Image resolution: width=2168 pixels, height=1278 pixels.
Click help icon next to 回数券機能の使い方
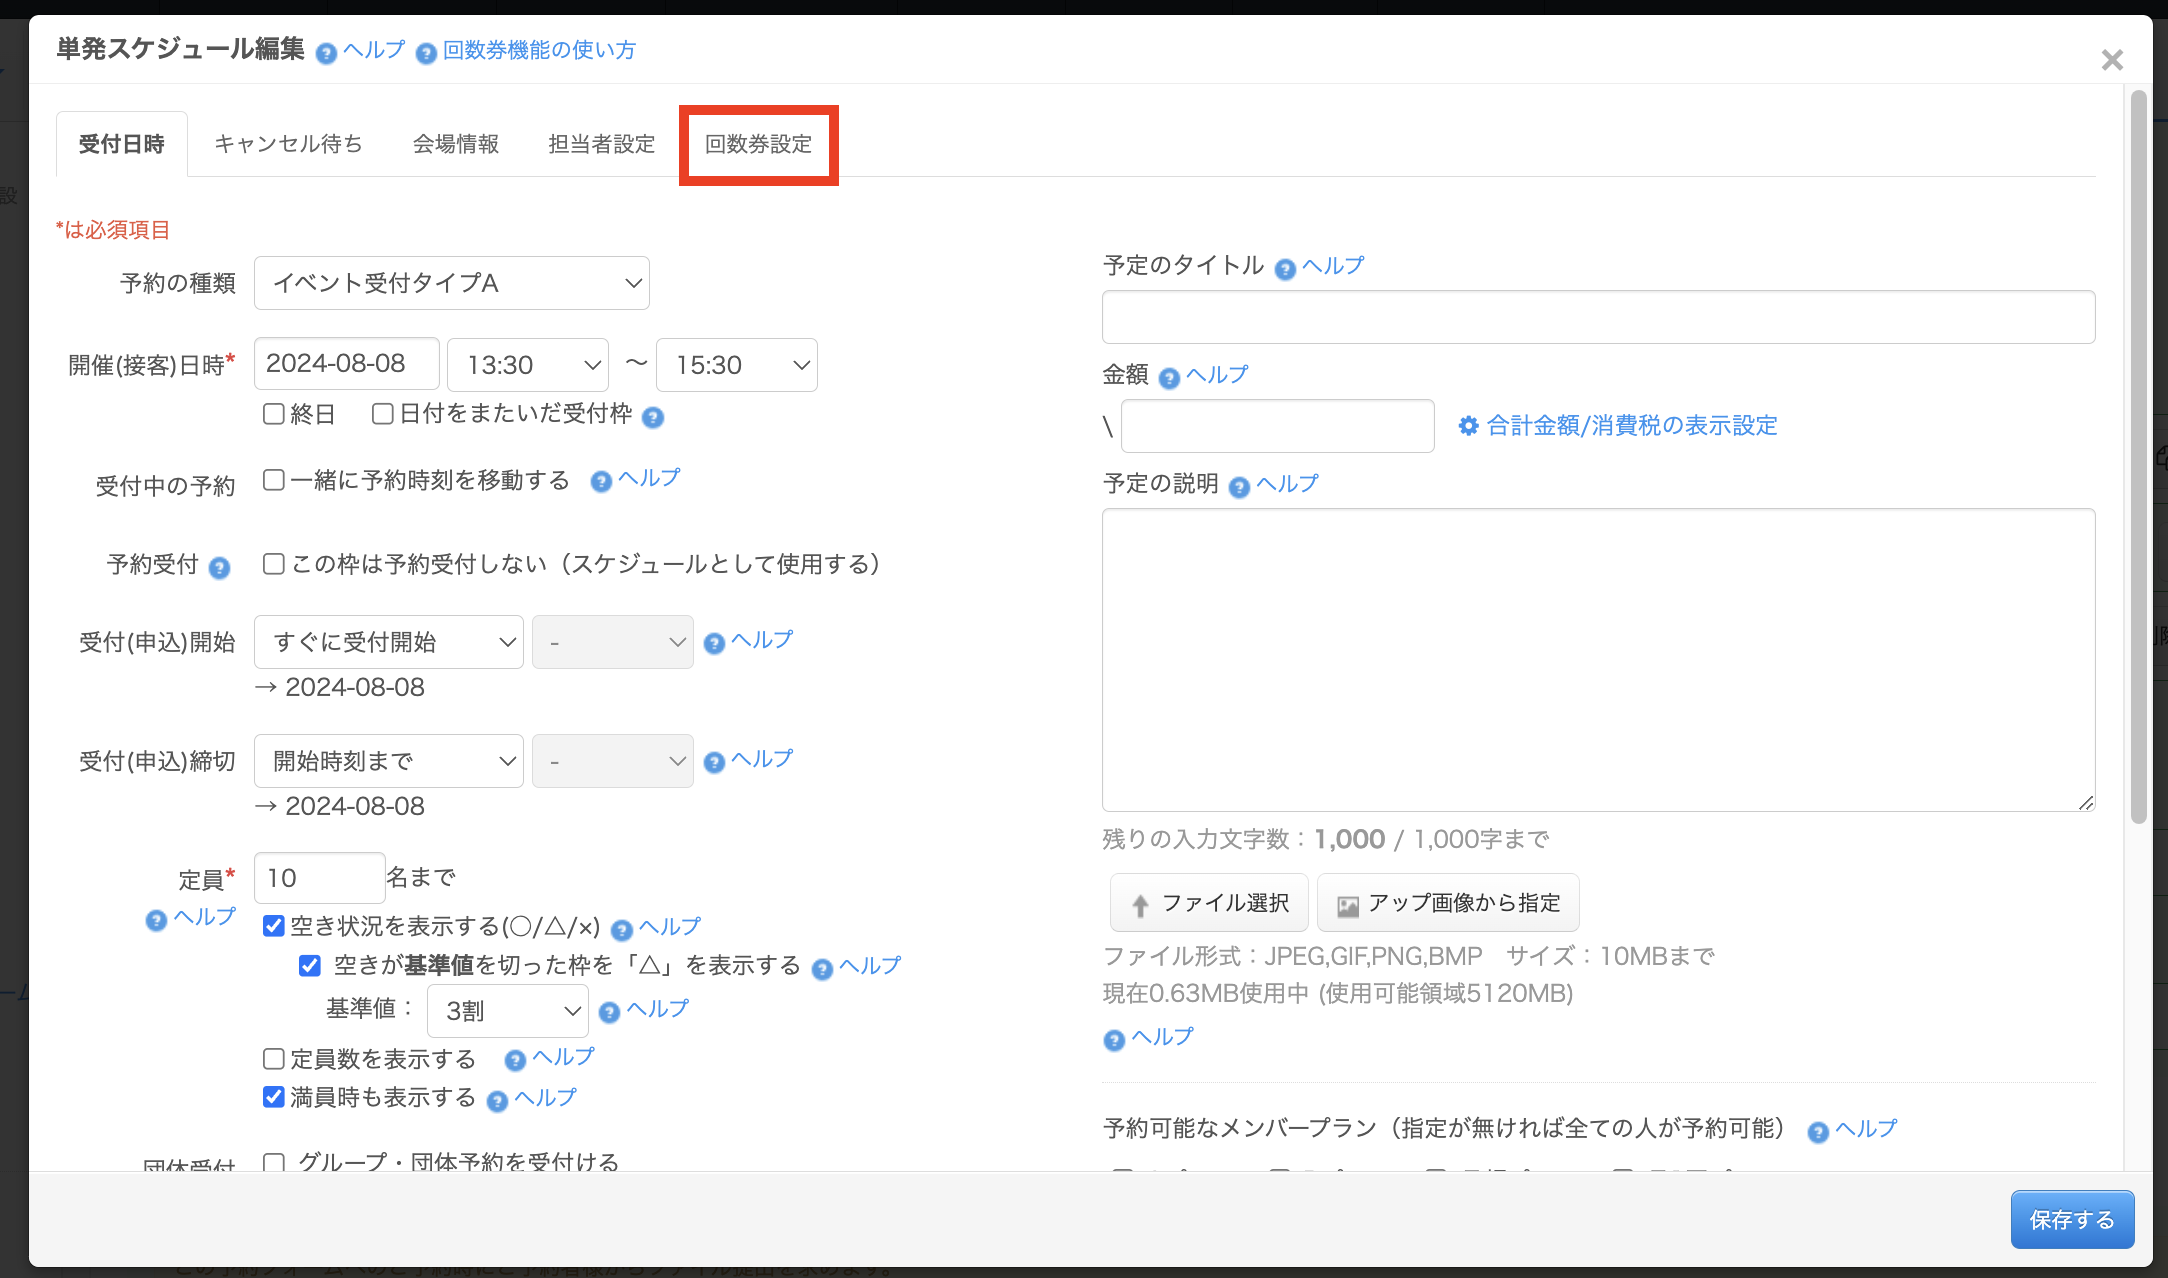[426, 53]
